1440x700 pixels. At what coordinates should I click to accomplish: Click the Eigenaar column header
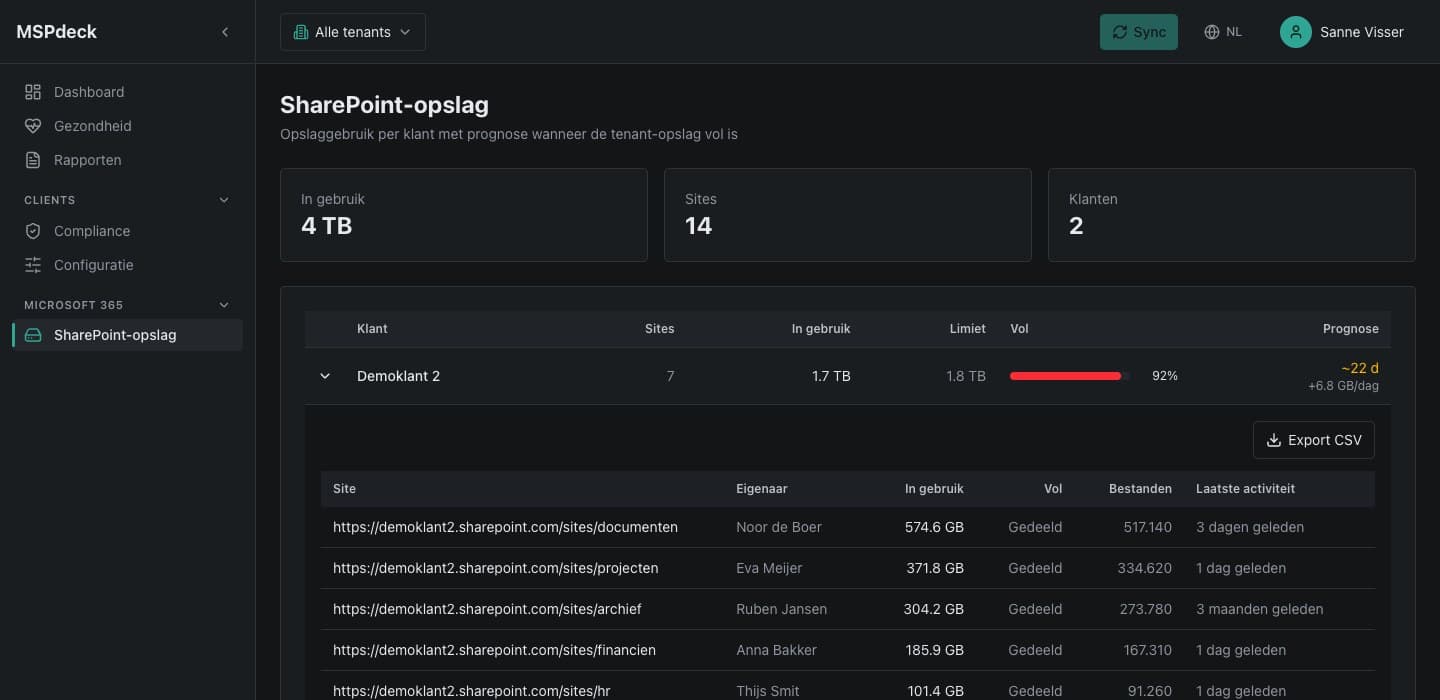click(x=762, y=489)
